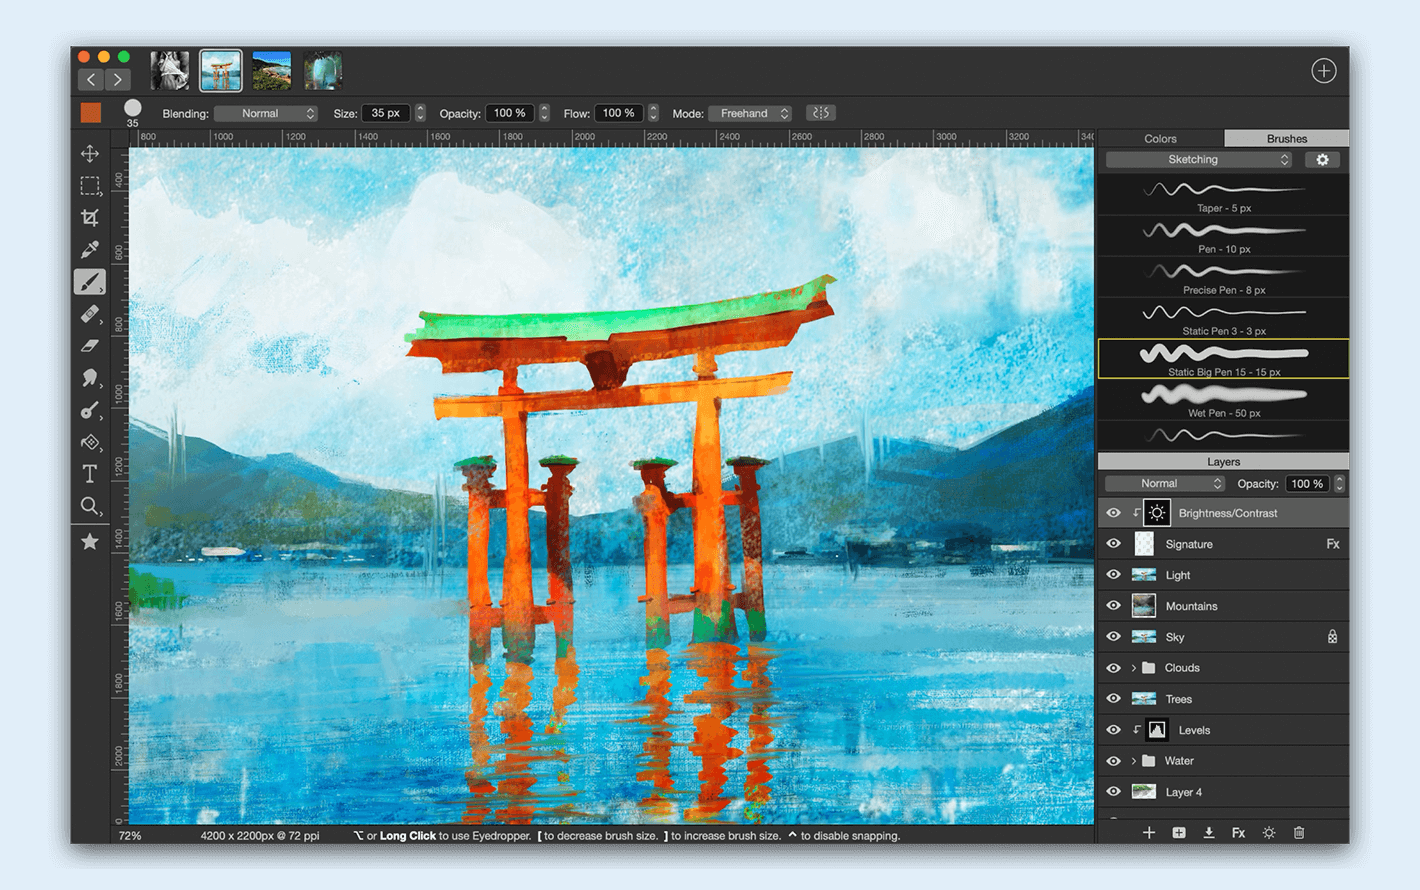
Task: Go to next document with forward arrow
Action: click(x=118, y=79)
